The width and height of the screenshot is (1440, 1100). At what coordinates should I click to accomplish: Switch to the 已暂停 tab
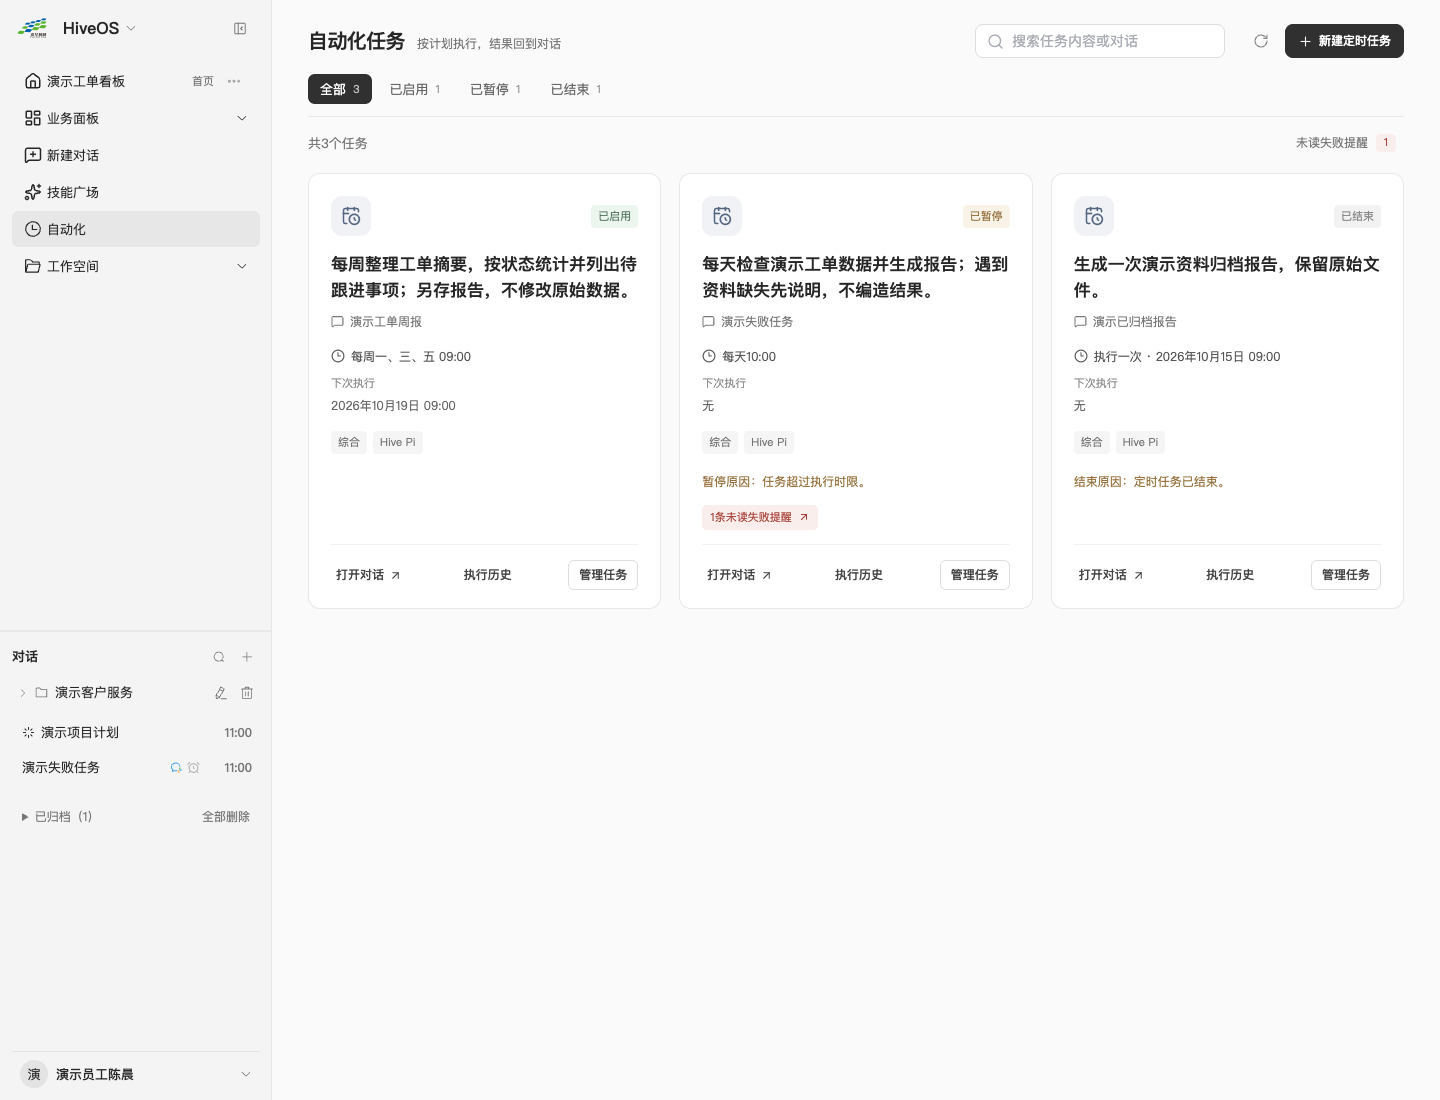496,89
